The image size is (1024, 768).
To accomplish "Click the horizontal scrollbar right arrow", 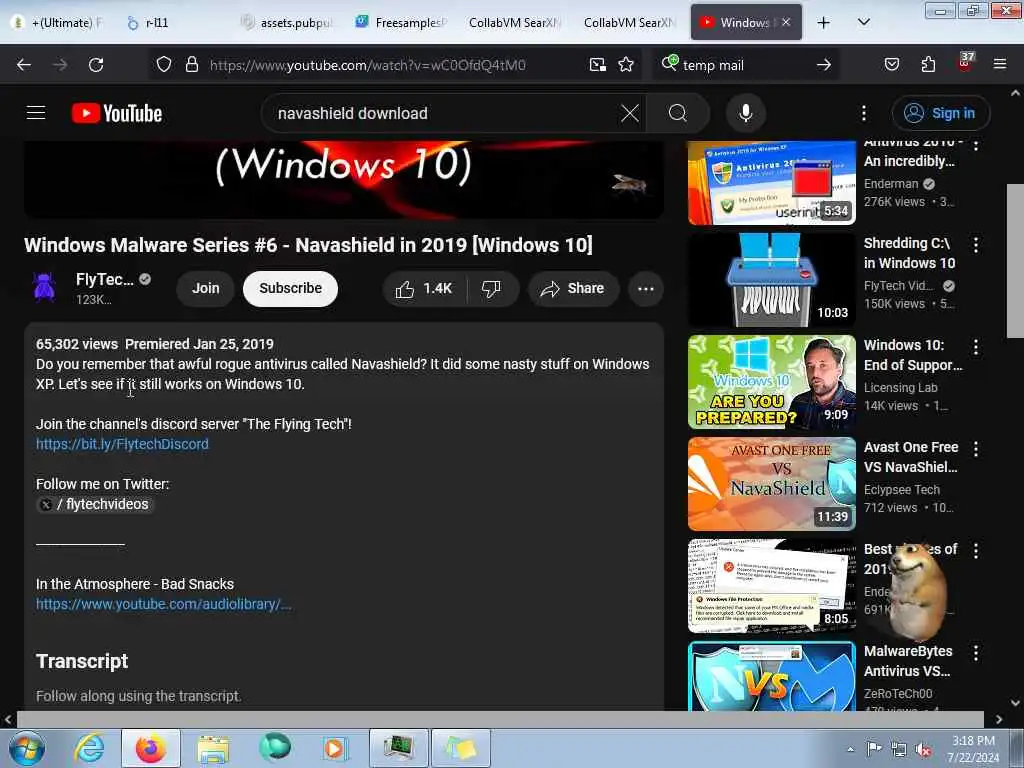I will (x=999, y=719).
